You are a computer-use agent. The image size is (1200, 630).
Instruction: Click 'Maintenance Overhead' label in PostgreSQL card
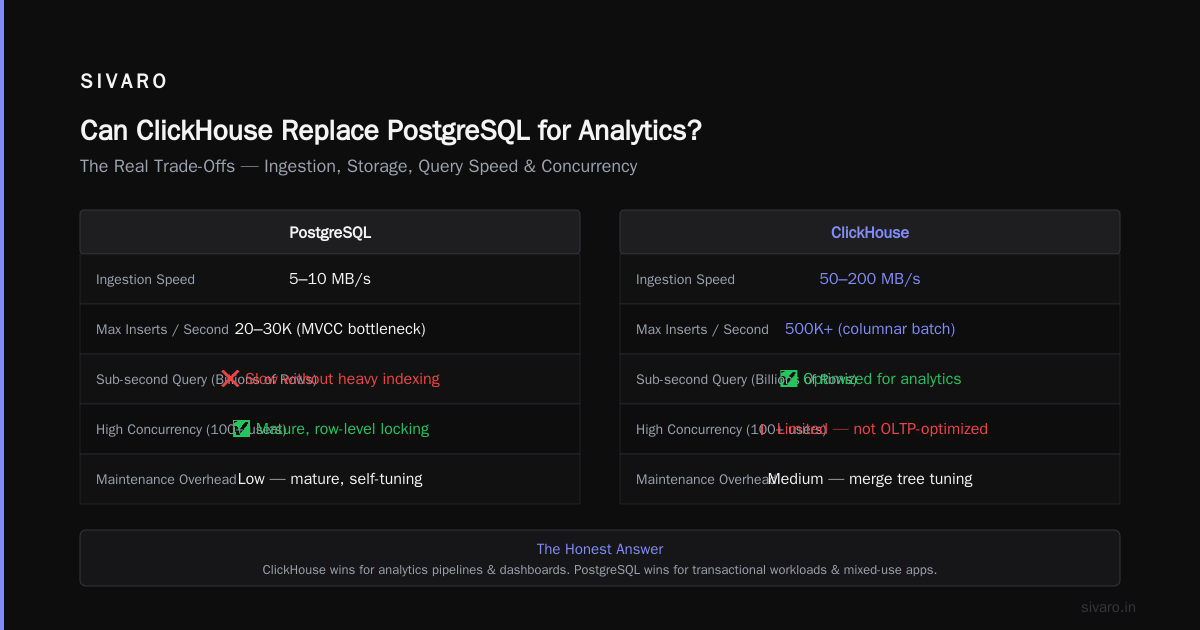tap(166, 480)
